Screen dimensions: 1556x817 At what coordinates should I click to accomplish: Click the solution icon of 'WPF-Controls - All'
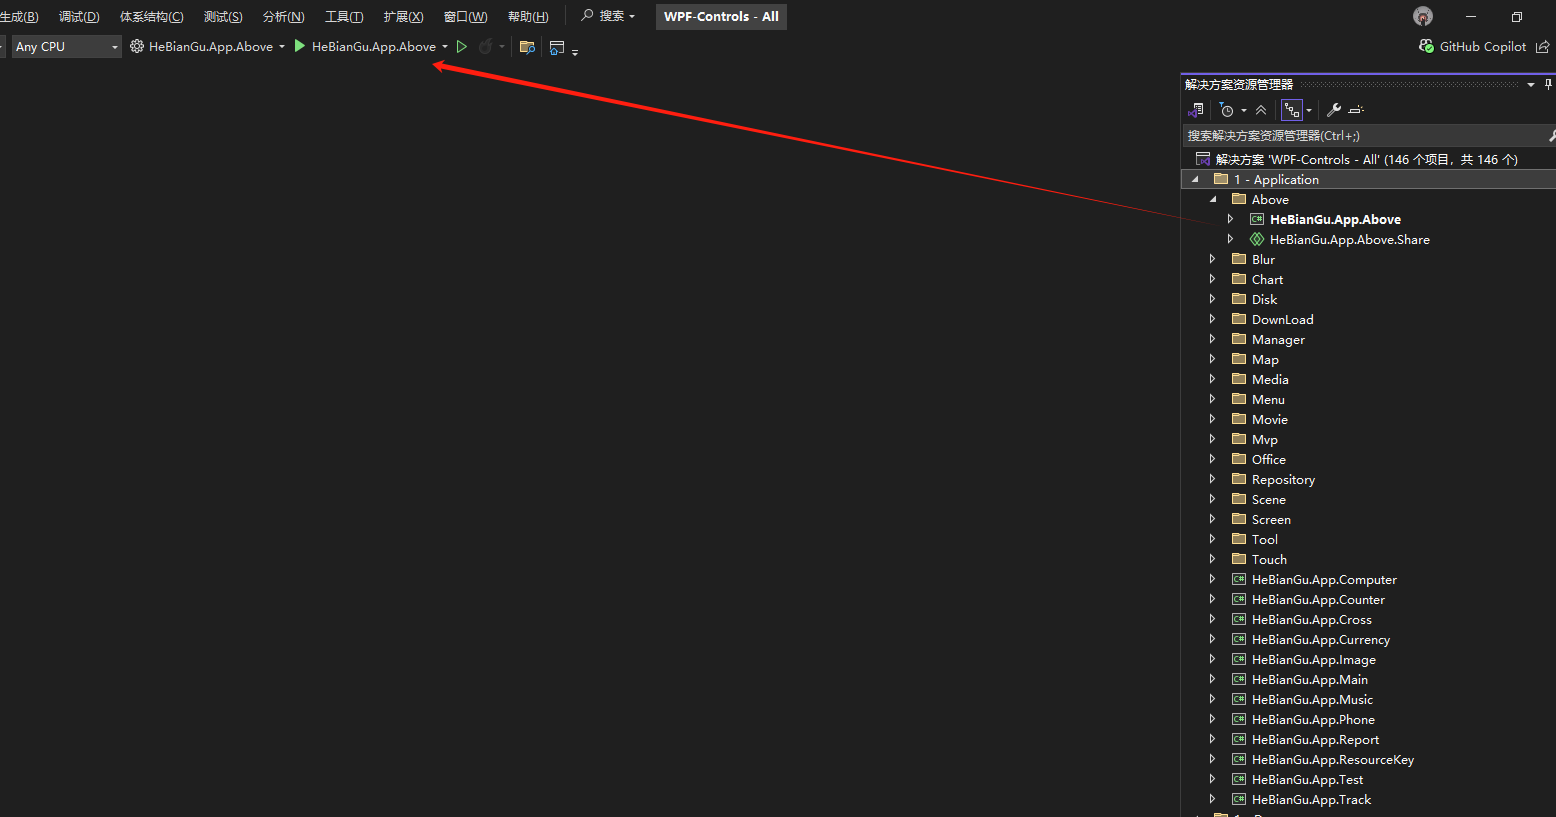point(1203,159)
